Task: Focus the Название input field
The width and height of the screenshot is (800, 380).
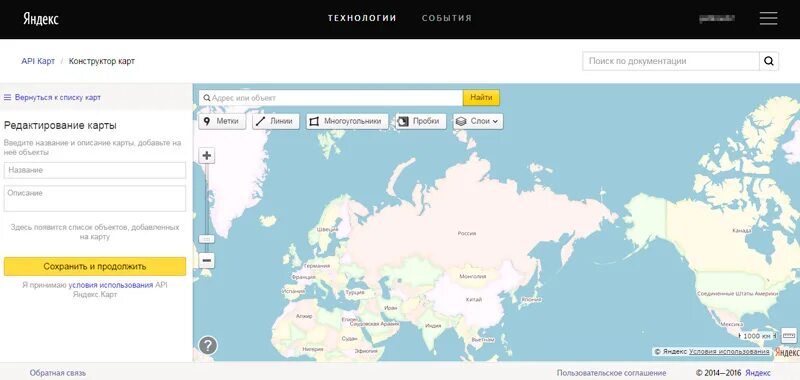Action: (x=95, y=170)
